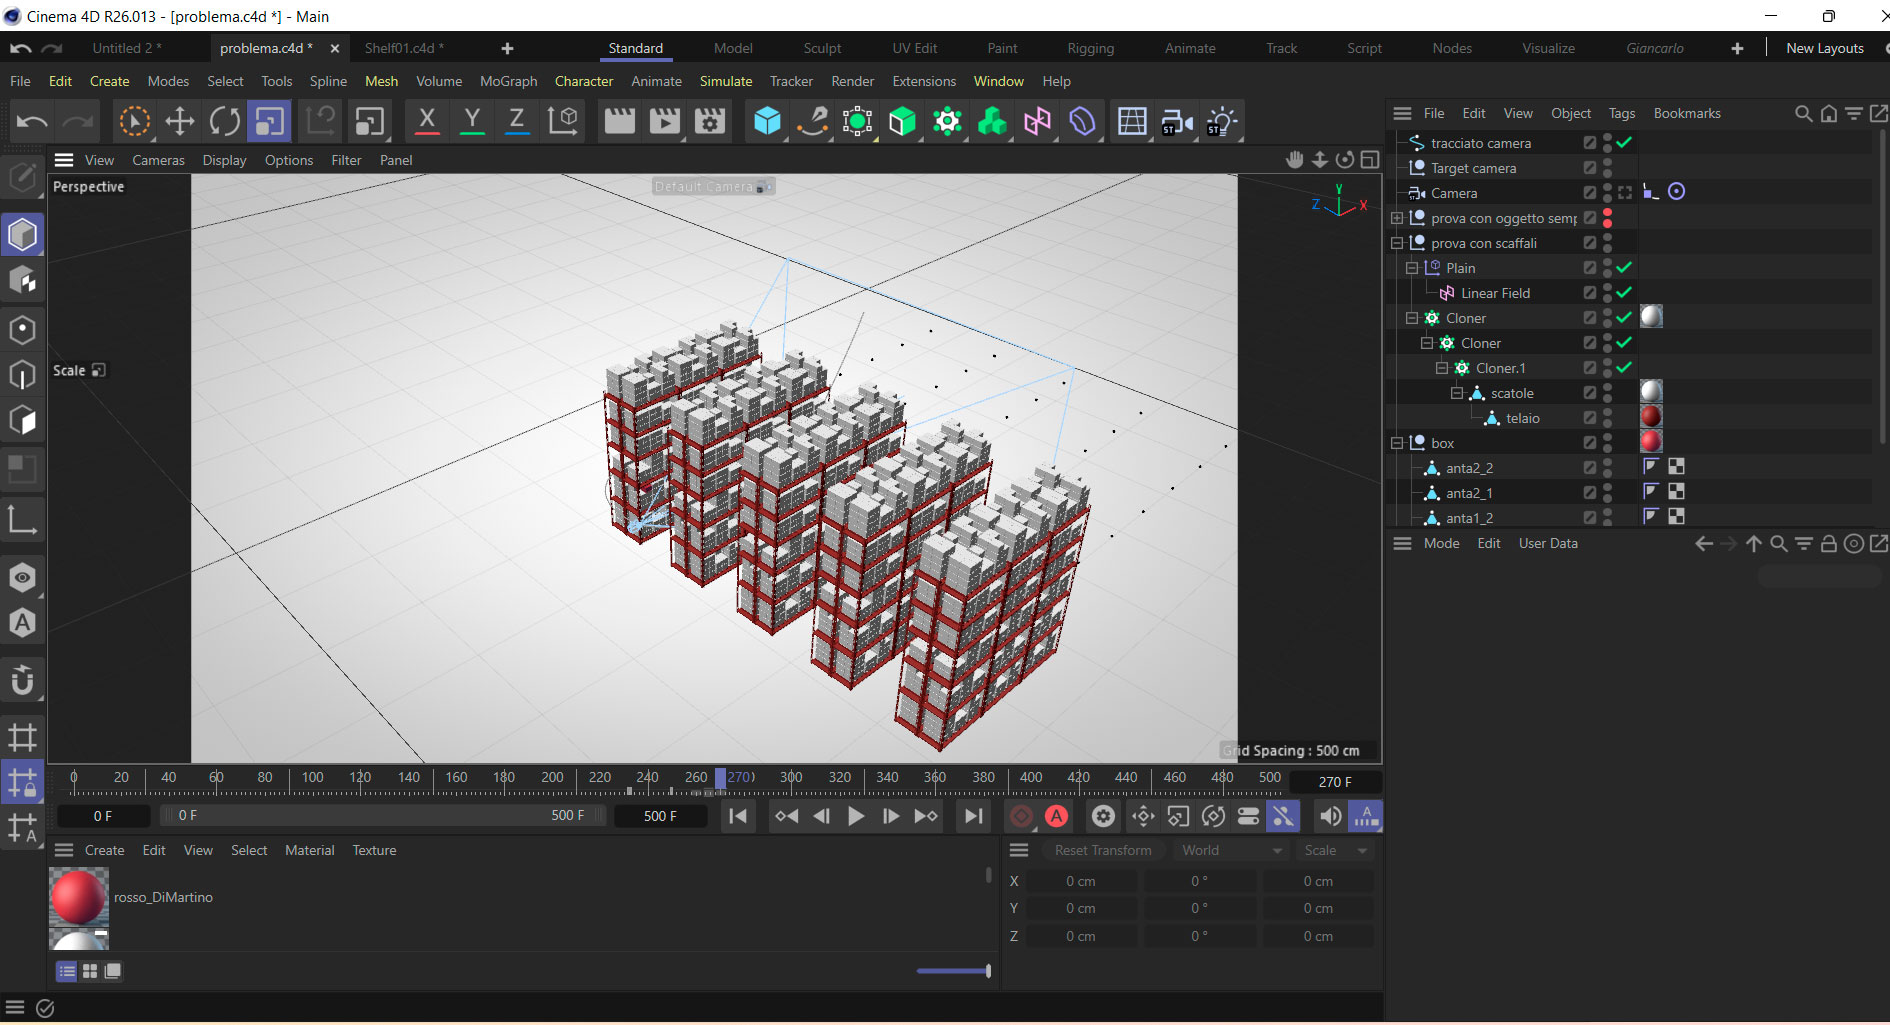Toggle the autokeying A button
The height and width of the screenshot is (1025, 1890).
pyautogui.click(x=1056, y=816)
